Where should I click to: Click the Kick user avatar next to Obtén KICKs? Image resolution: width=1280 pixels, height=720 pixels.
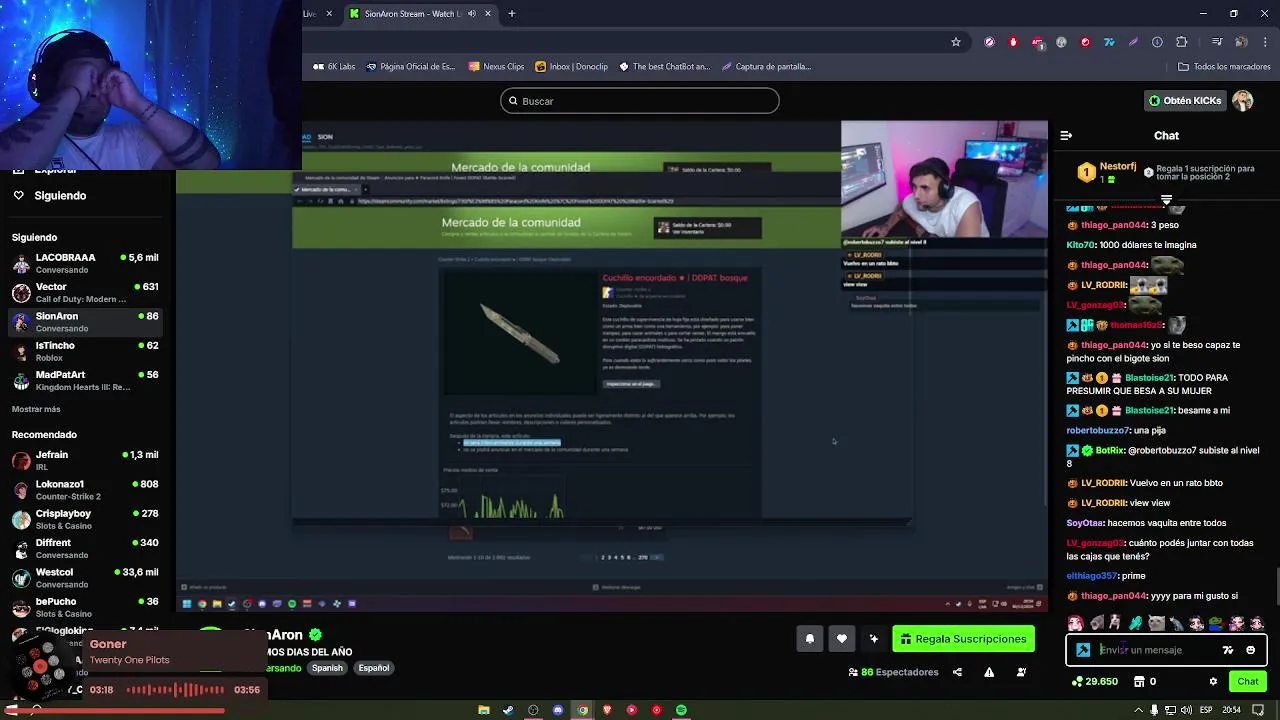tap(1243, 101)
